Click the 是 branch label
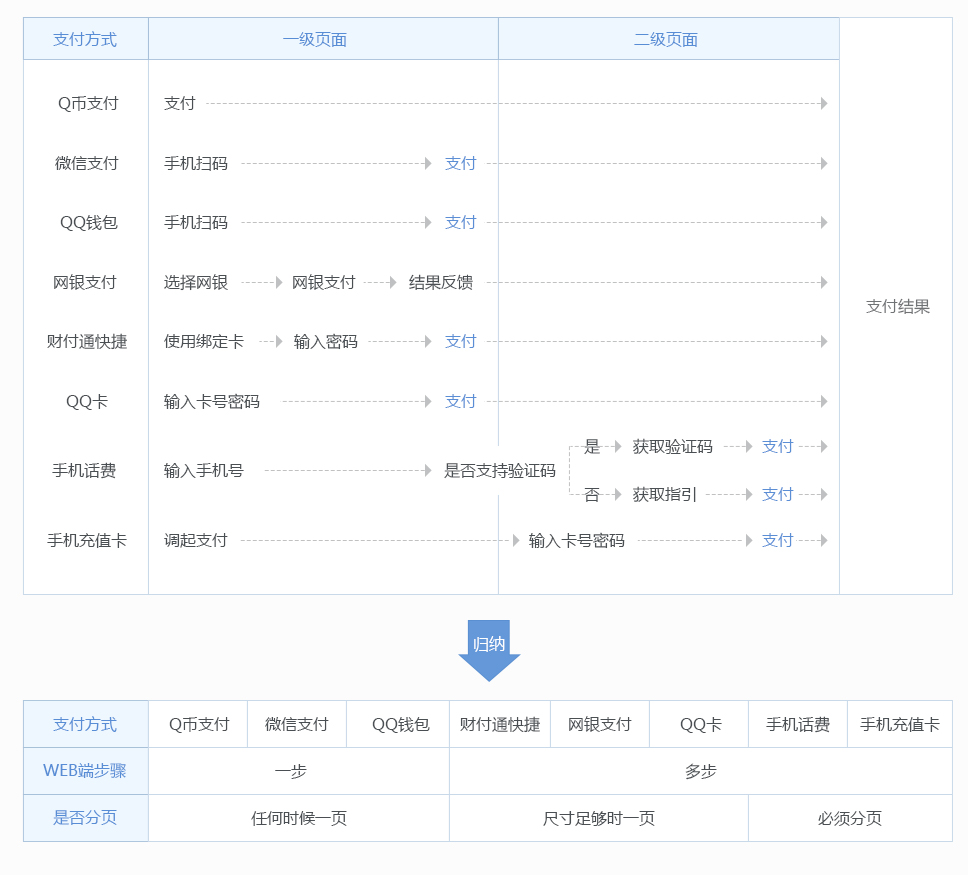Viewport: 968px width, 875px height. [592, 446]
